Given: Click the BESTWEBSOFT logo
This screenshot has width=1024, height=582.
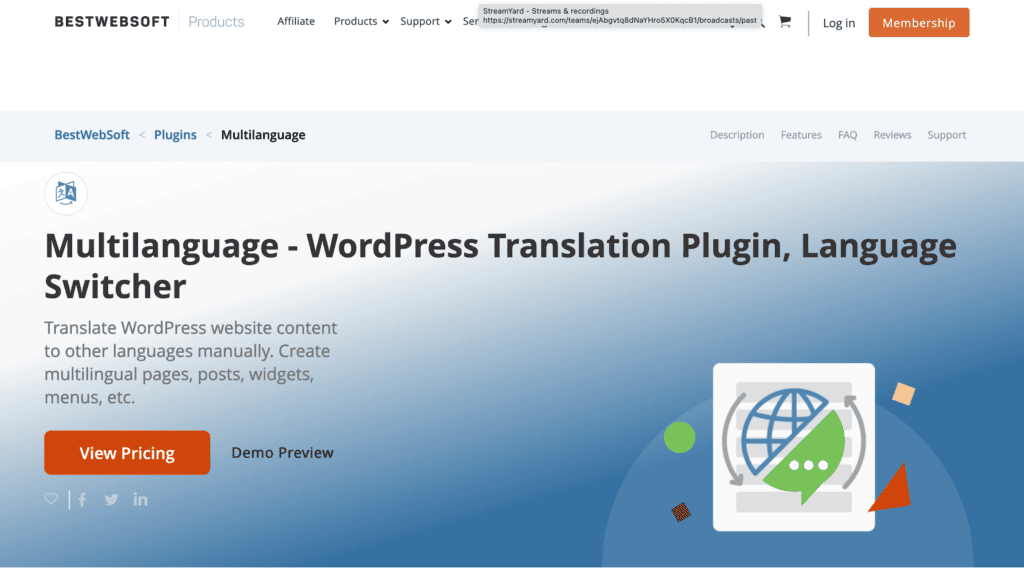Looking at the screenshot, I should [112, 21].
